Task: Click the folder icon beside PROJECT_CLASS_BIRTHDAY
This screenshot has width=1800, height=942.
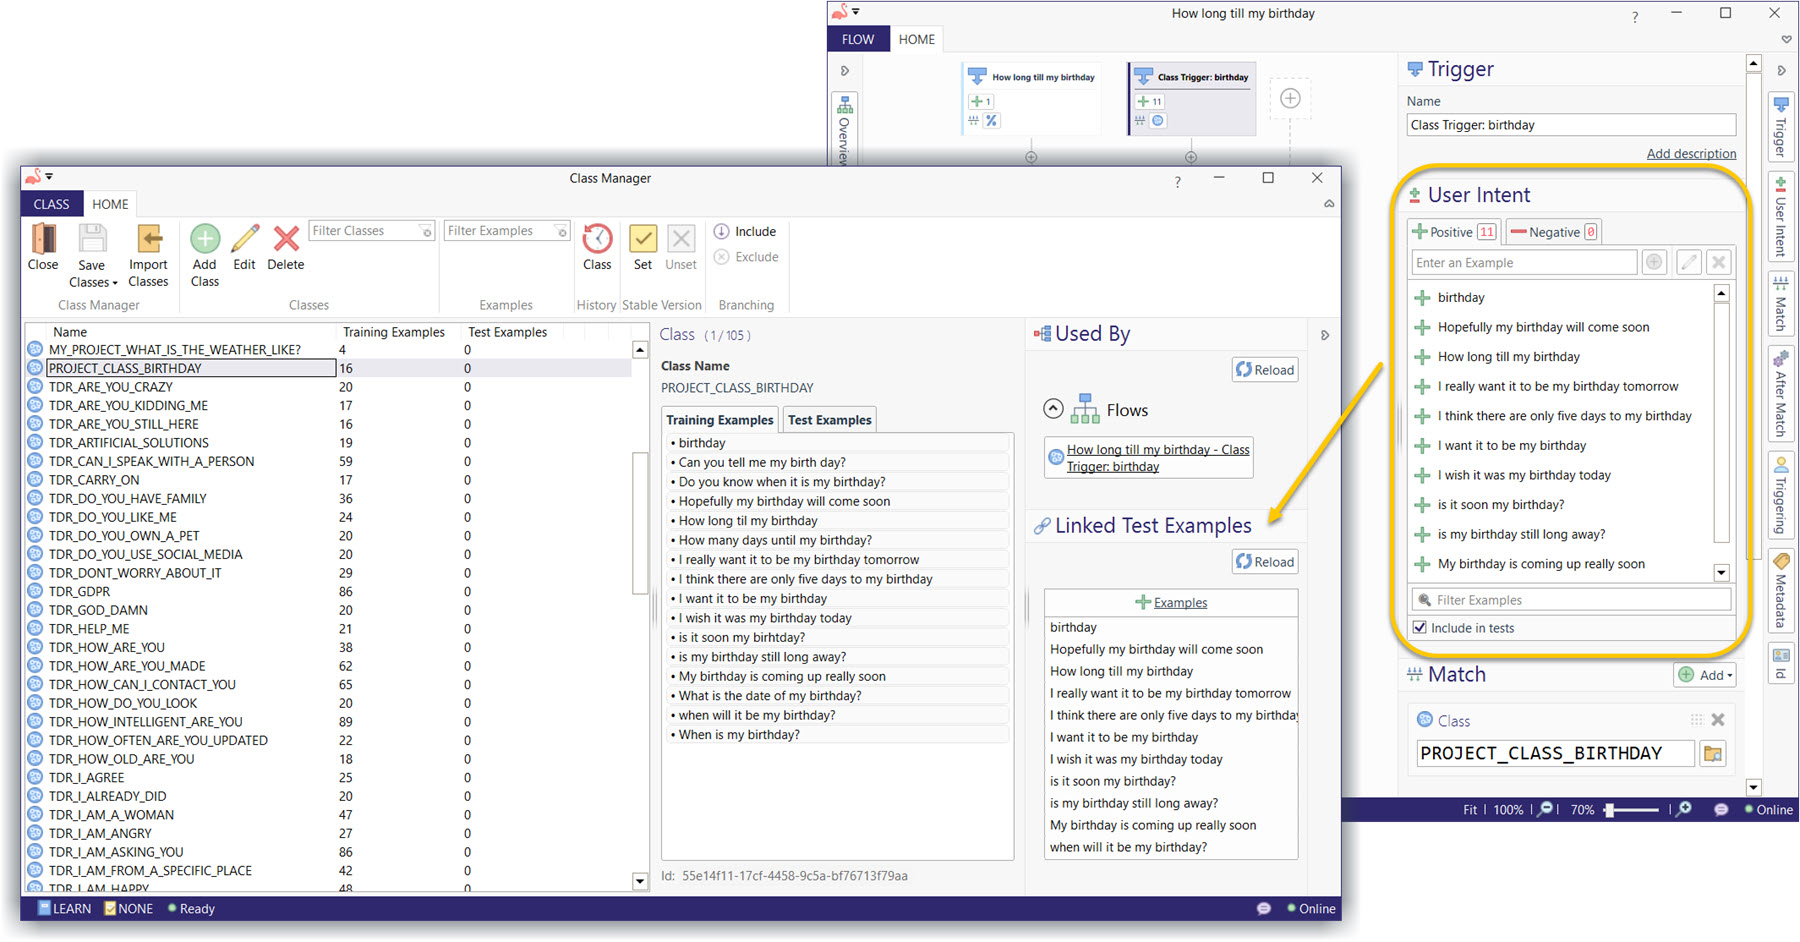Action: coord(1713,754)
